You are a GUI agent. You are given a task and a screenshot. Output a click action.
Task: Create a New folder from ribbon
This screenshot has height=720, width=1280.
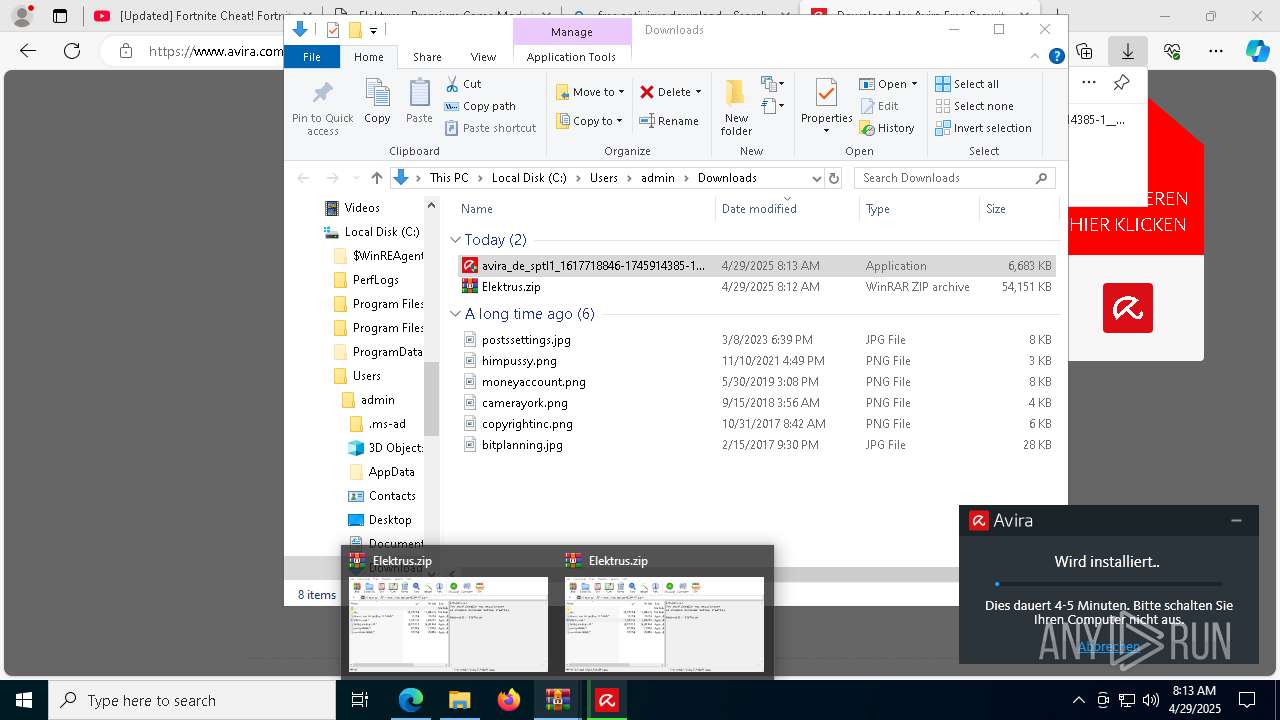[736, 106]
